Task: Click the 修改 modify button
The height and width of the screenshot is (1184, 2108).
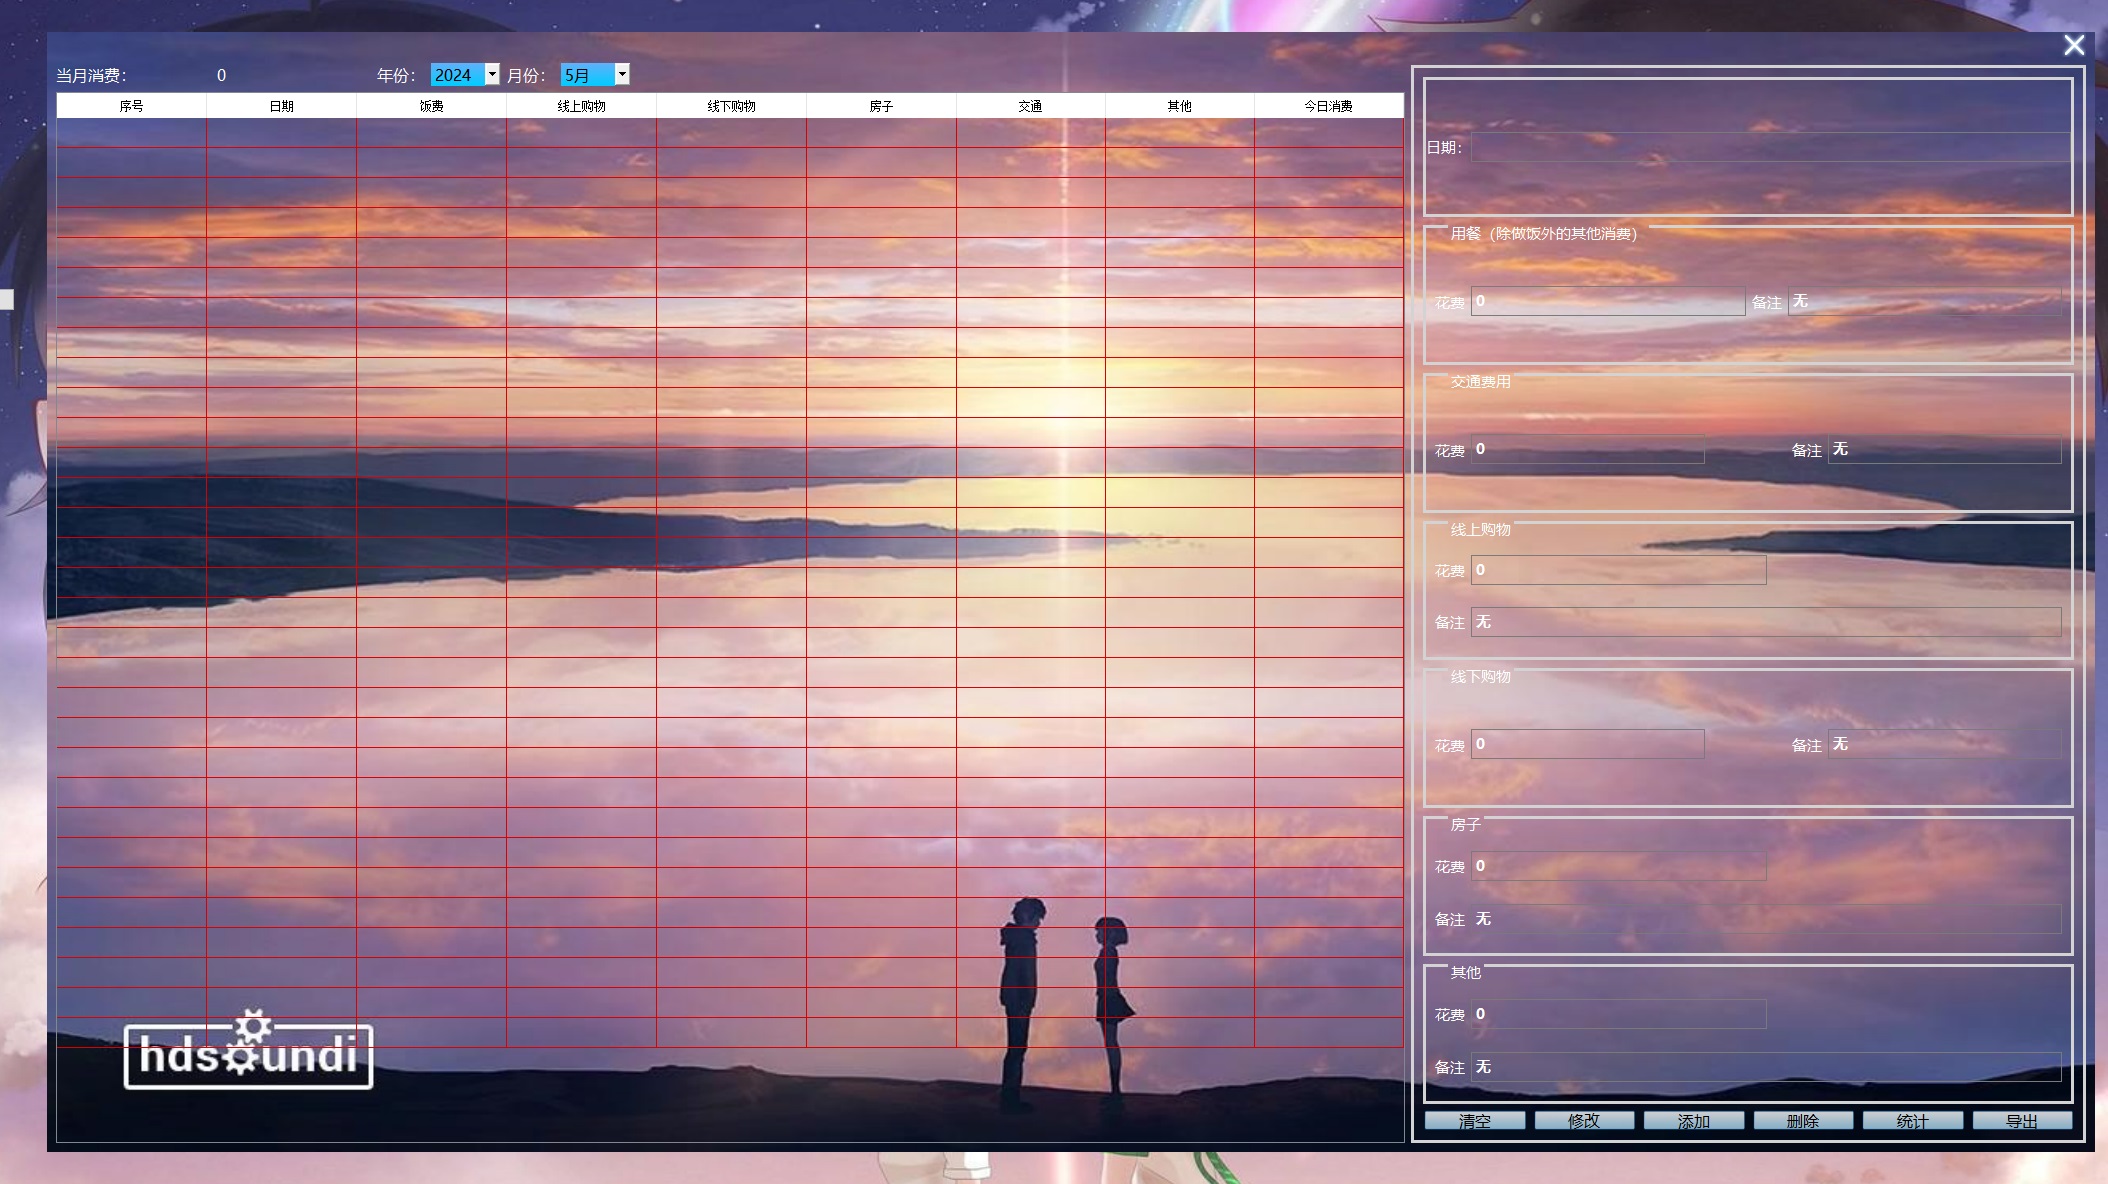Action: click(x=1584, y=1121)
